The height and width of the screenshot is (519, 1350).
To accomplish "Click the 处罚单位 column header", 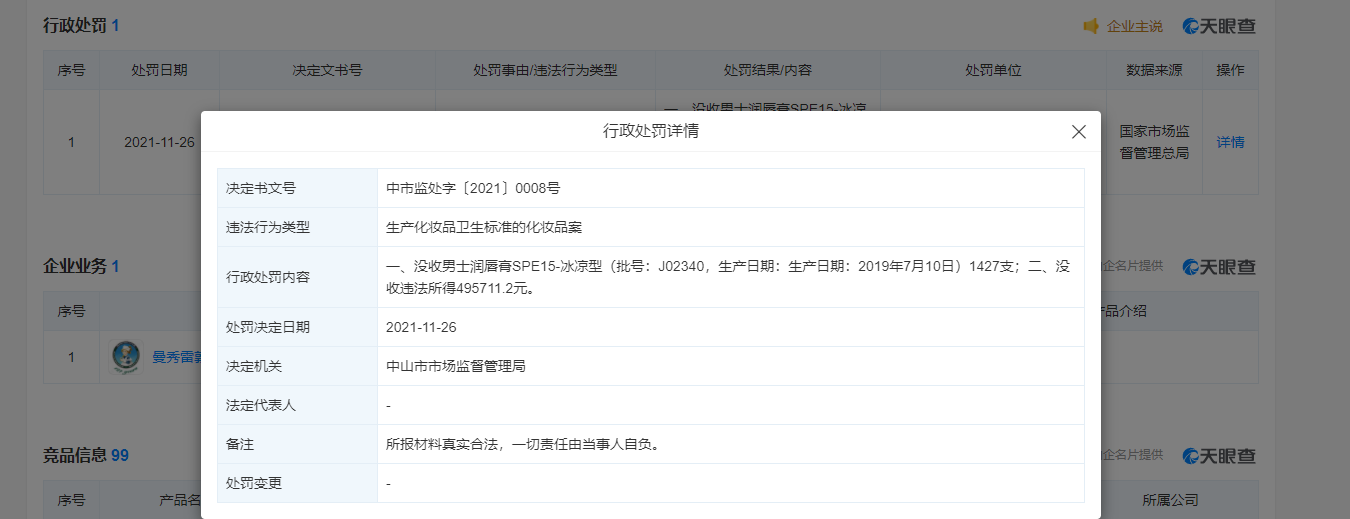I will click(992, 71).
